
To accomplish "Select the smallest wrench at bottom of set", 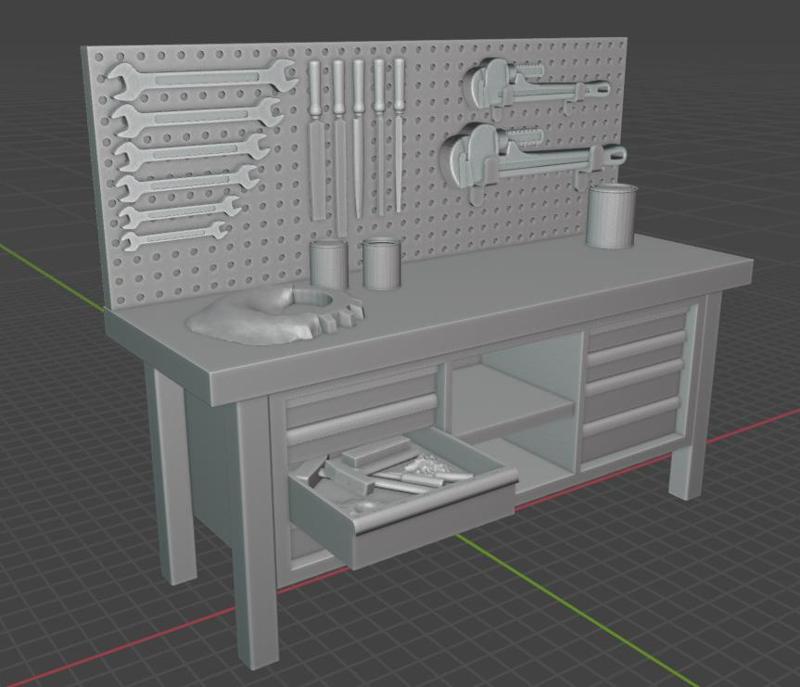I will click(x=173, y=236).
